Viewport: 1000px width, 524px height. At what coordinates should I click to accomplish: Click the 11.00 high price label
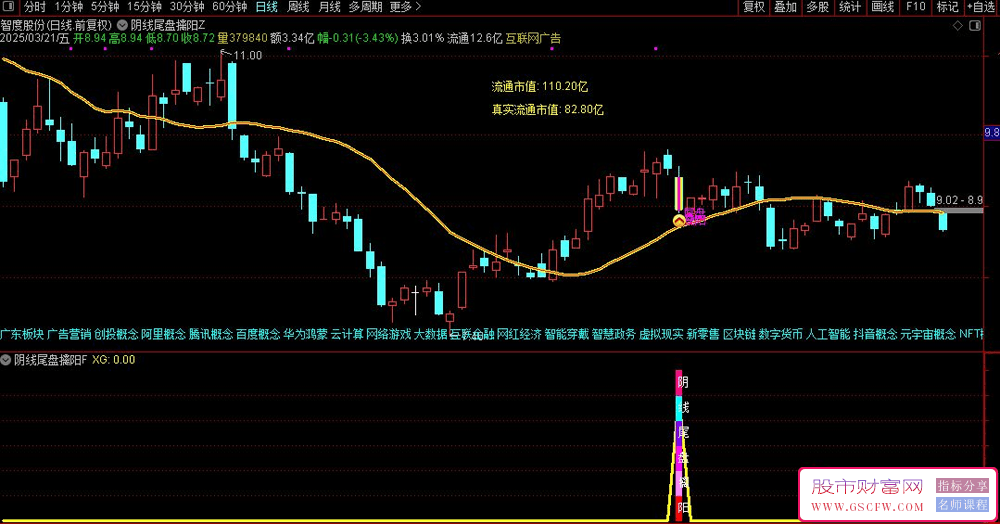click(247, 55)
